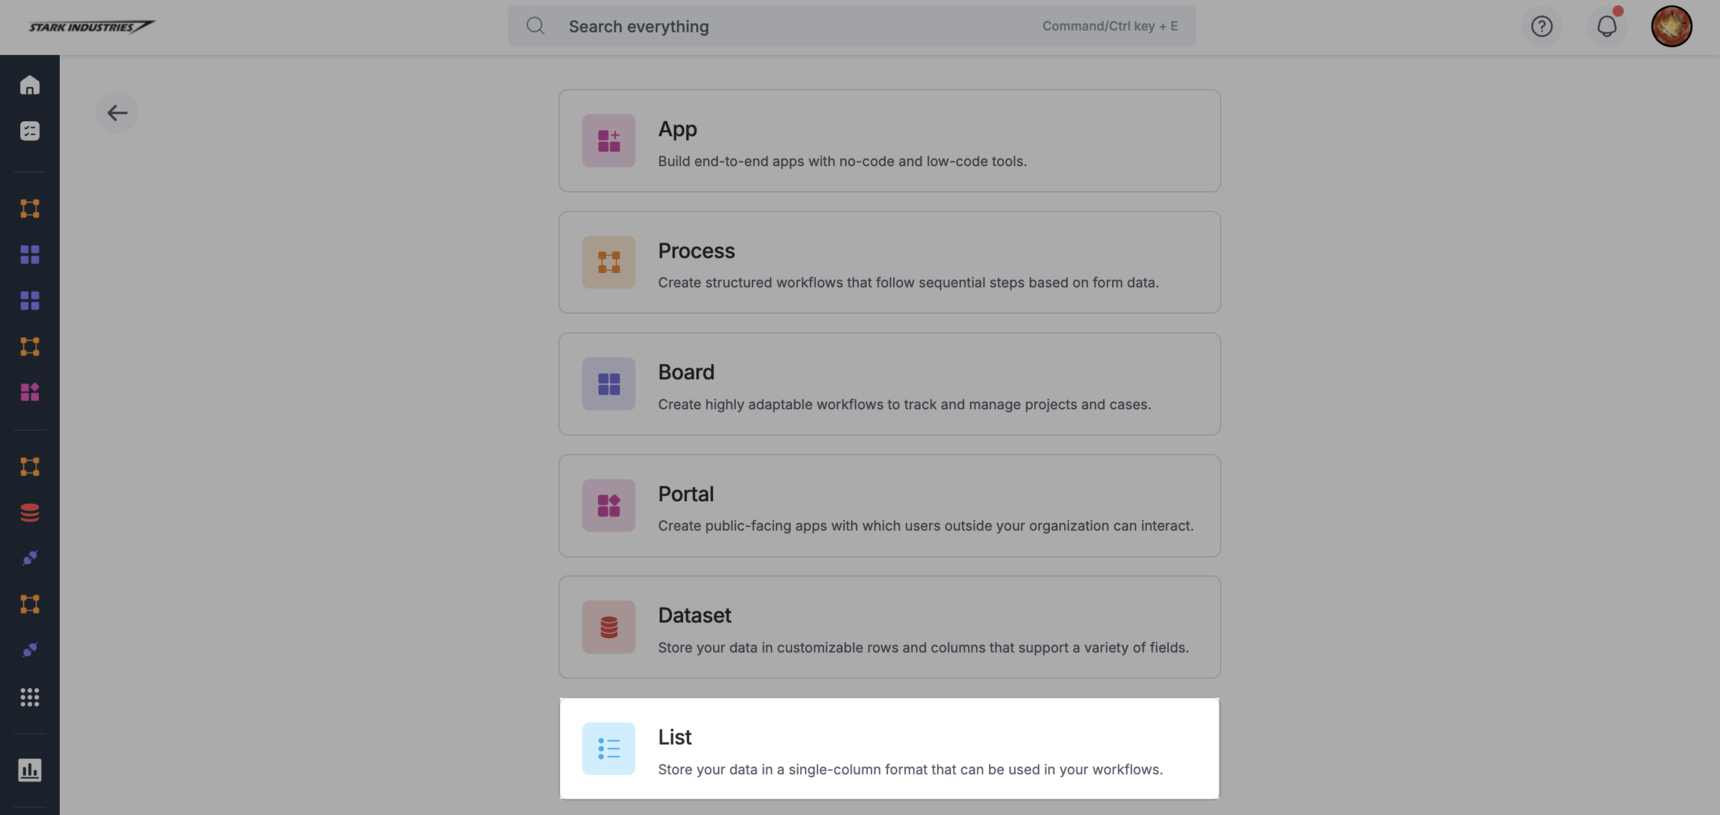Select the Process option card
This screenshot has height=815, width=1720.
coord(889,262)
